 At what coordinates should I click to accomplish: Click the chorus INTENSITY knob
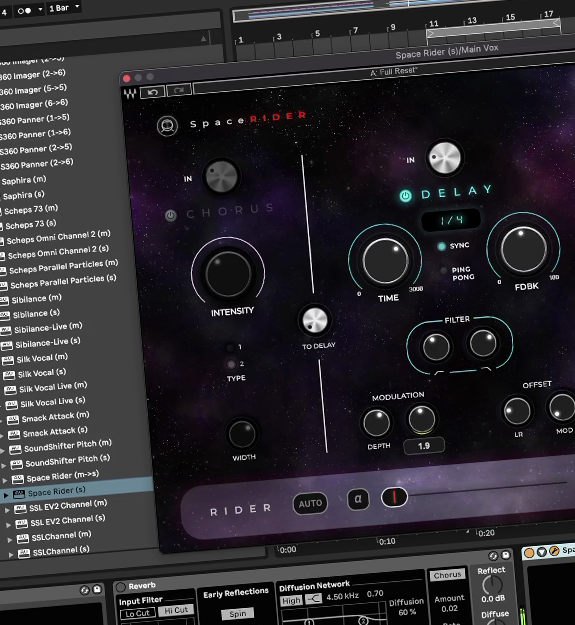pos(228,273)
